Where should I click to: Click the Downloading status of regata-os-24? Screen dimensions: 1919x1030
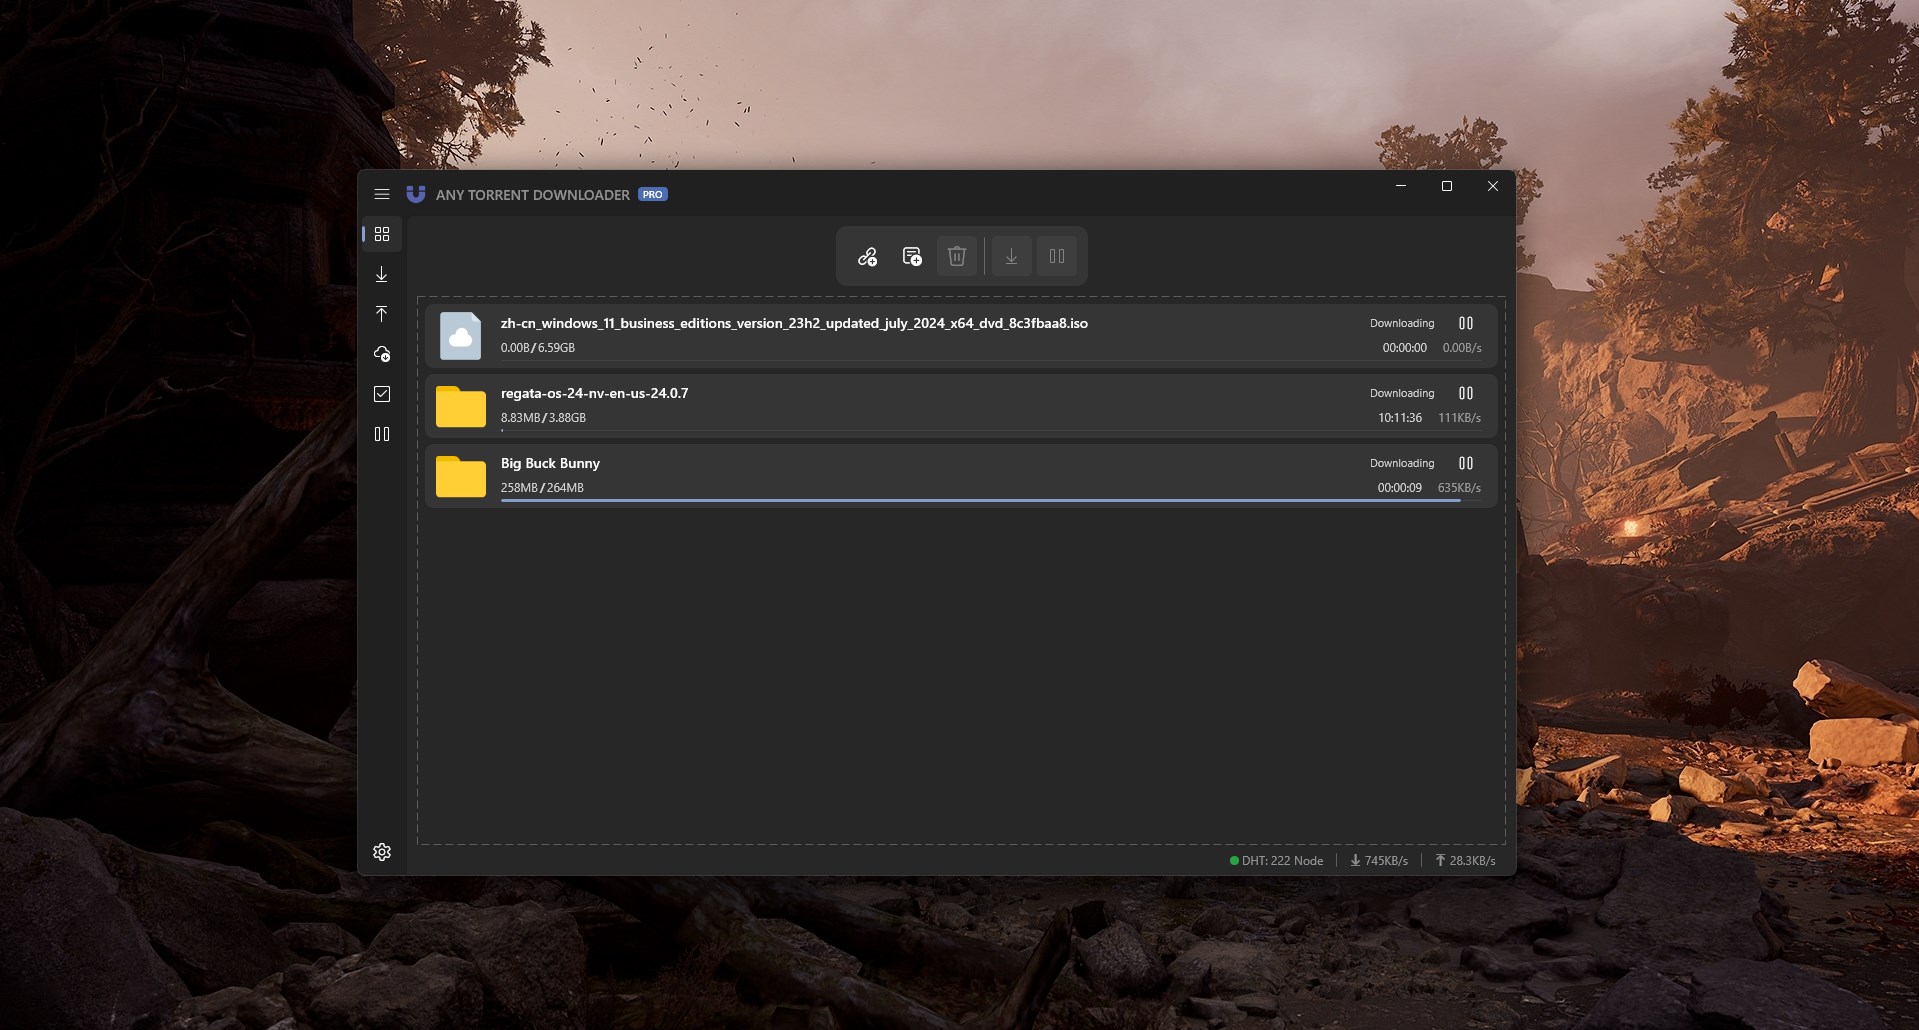click(1402, 393)
